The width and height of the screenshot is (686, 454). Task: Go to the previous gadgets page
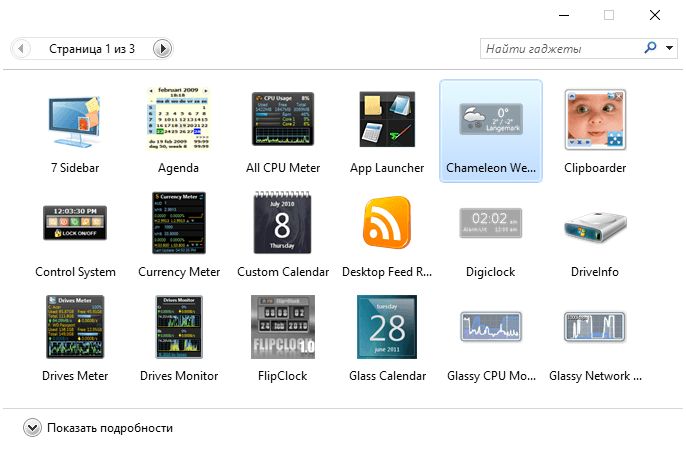tap(21, 48)
